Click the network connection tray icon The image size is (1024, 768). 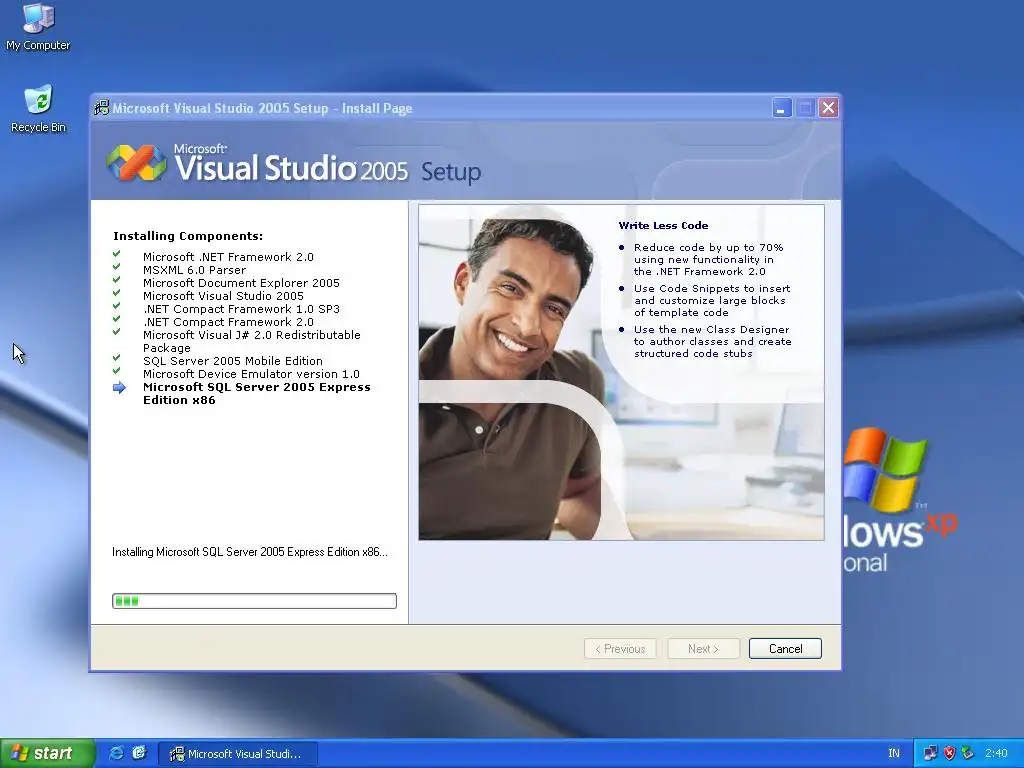click(x=930, y=753)
